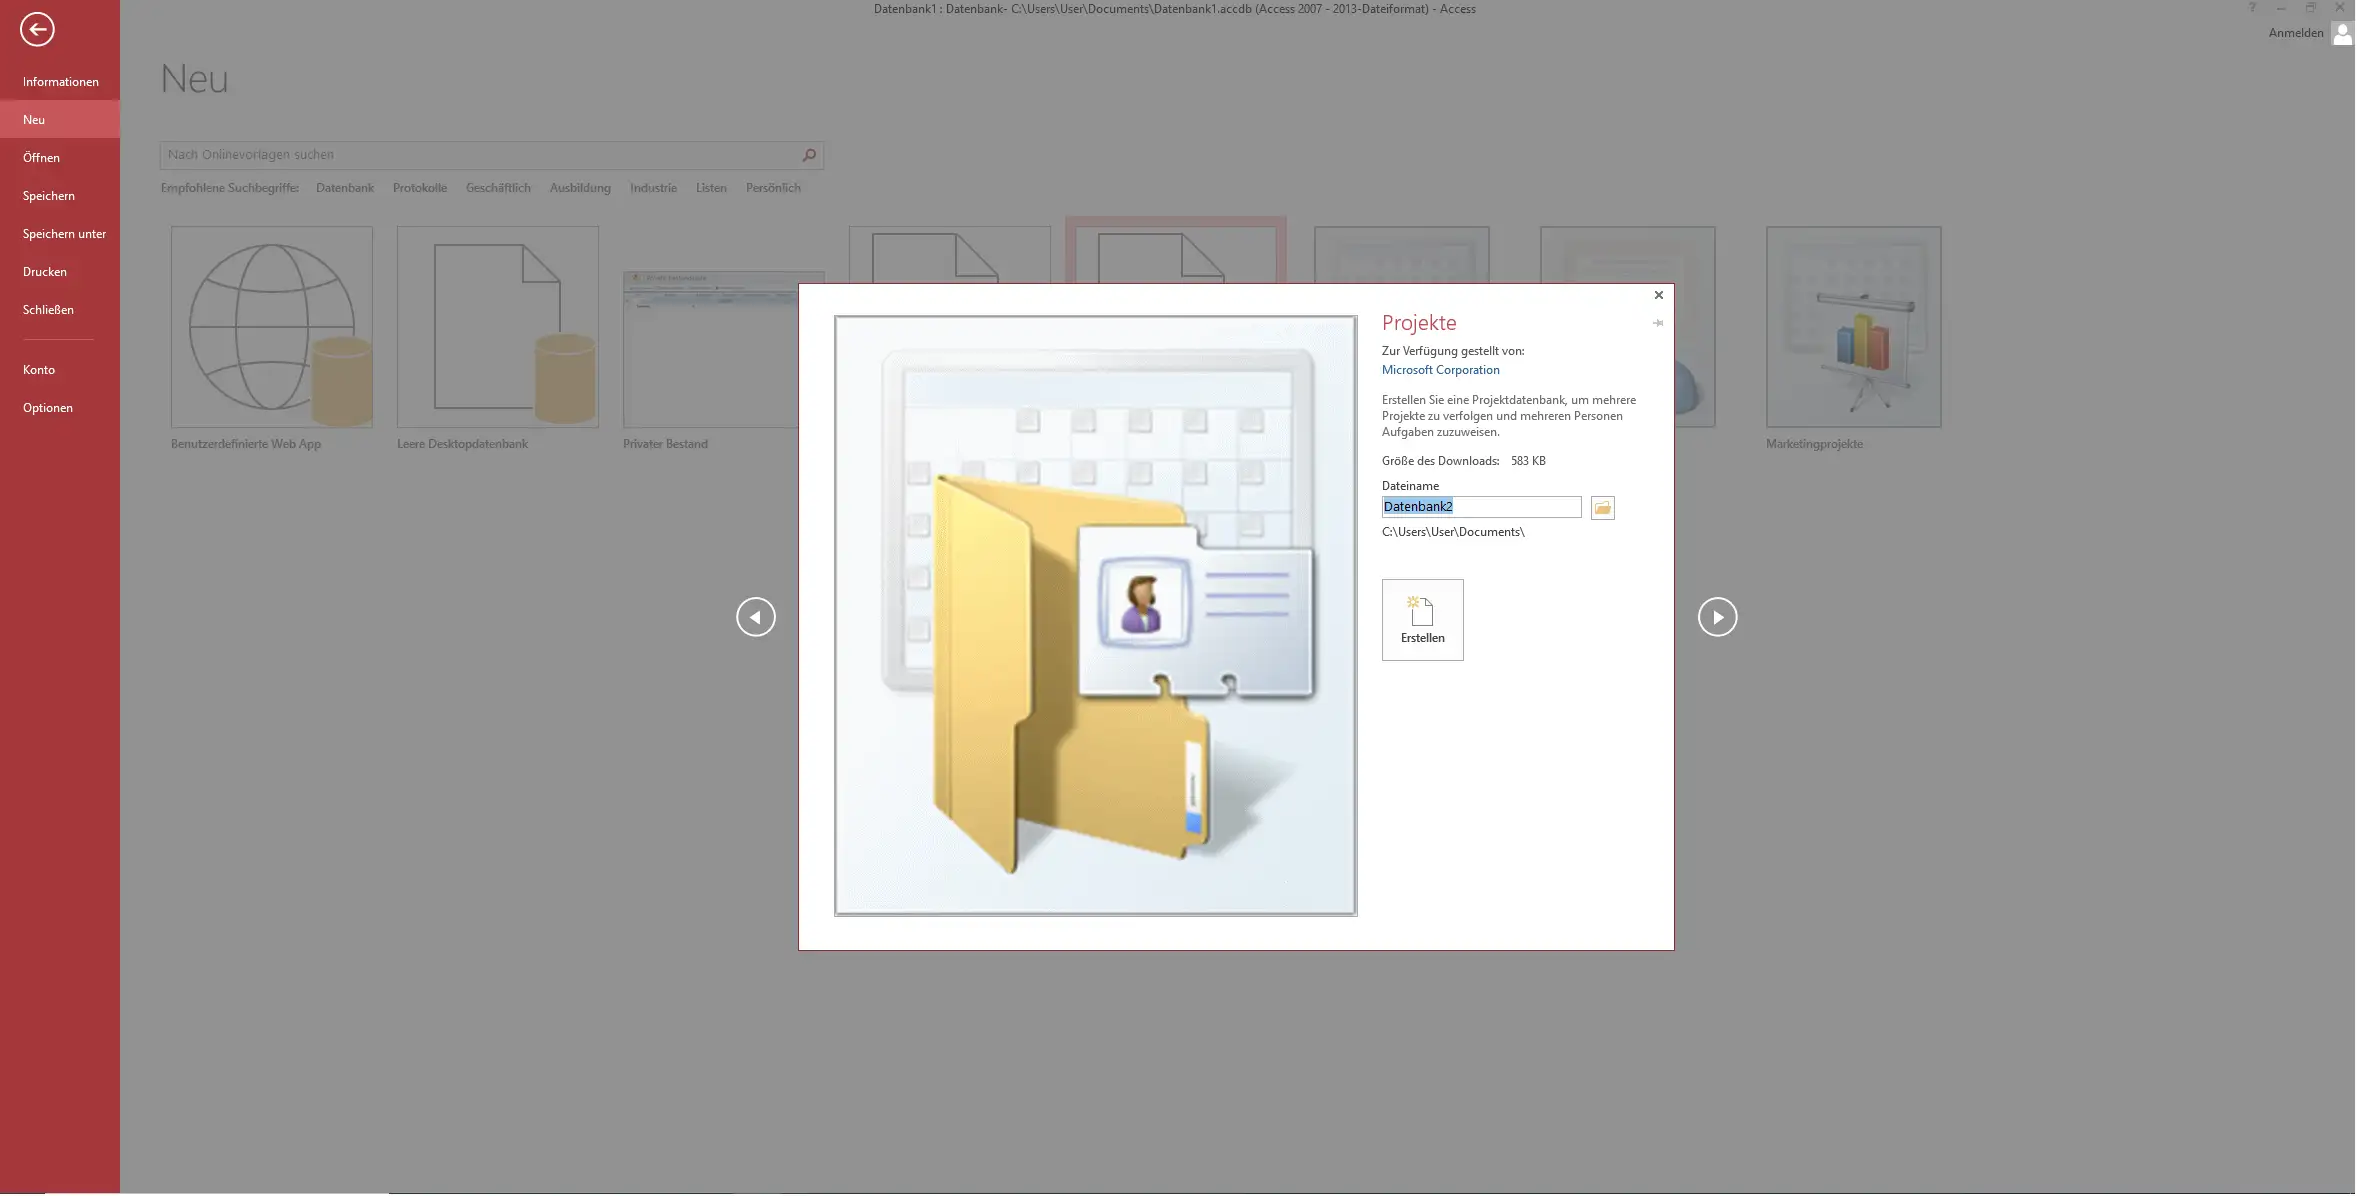This screenshot has width=2357, height=1196.
Task: Click the Dateiname input field
Action: pyautogui.click(x=1480, y=507)
